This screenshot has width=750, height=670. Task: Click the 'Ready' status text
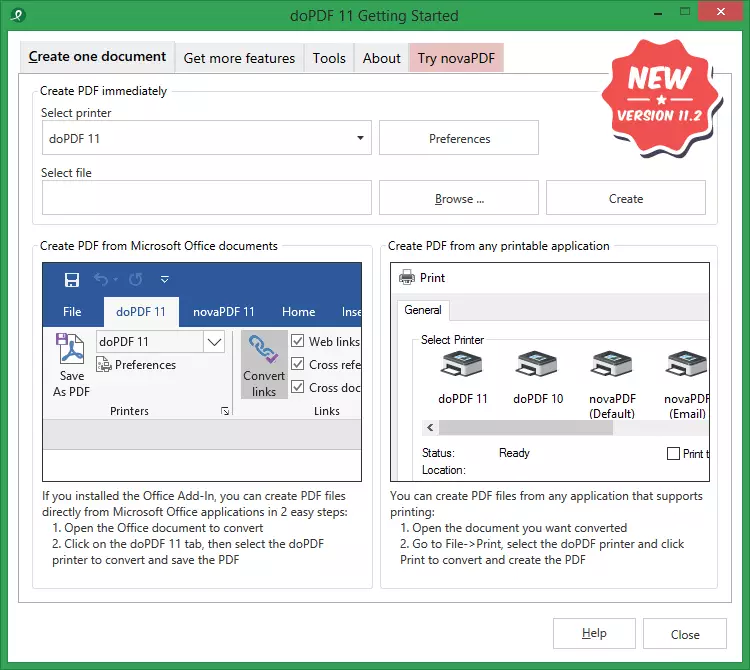click(x=514, y=452)
